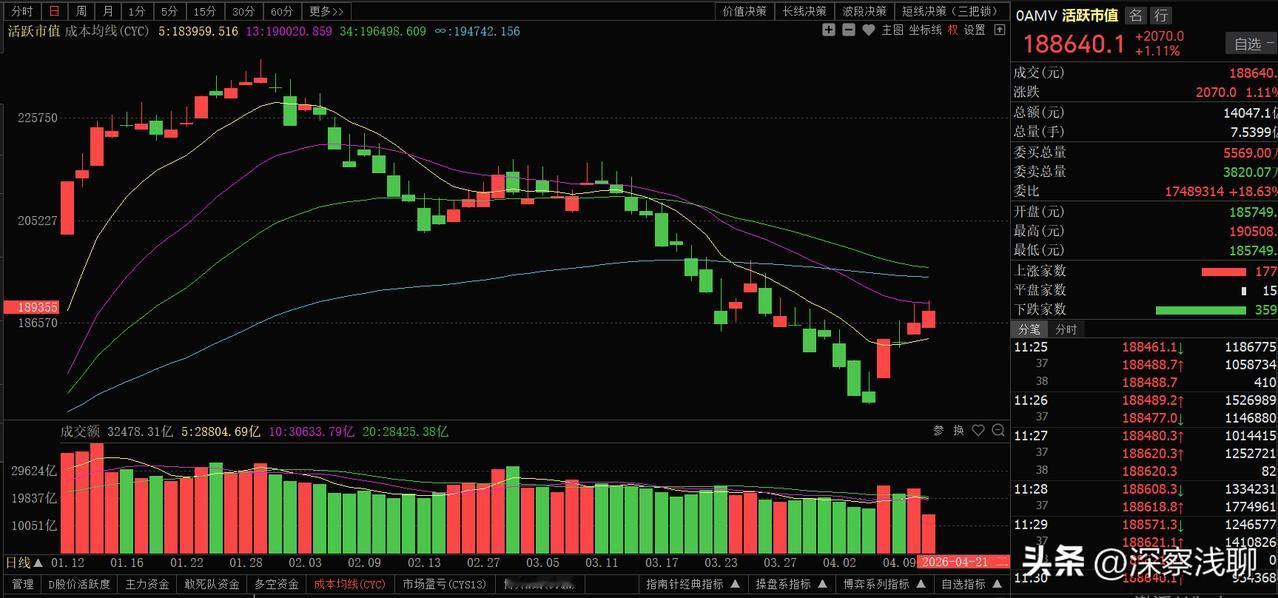Switch to the 60分 period
This screenshot has height=598, width=1278.
[x=282, y=11]
